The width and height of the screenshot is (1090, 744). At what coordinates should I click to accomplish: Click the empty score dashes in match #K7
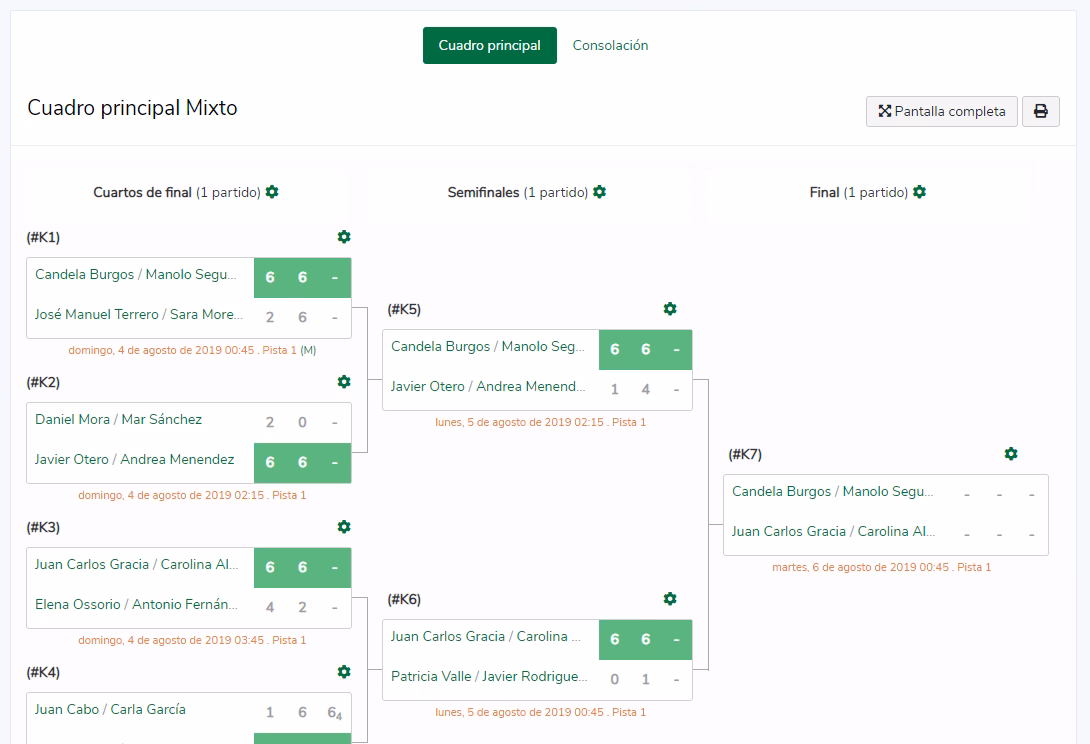[998, 494]
